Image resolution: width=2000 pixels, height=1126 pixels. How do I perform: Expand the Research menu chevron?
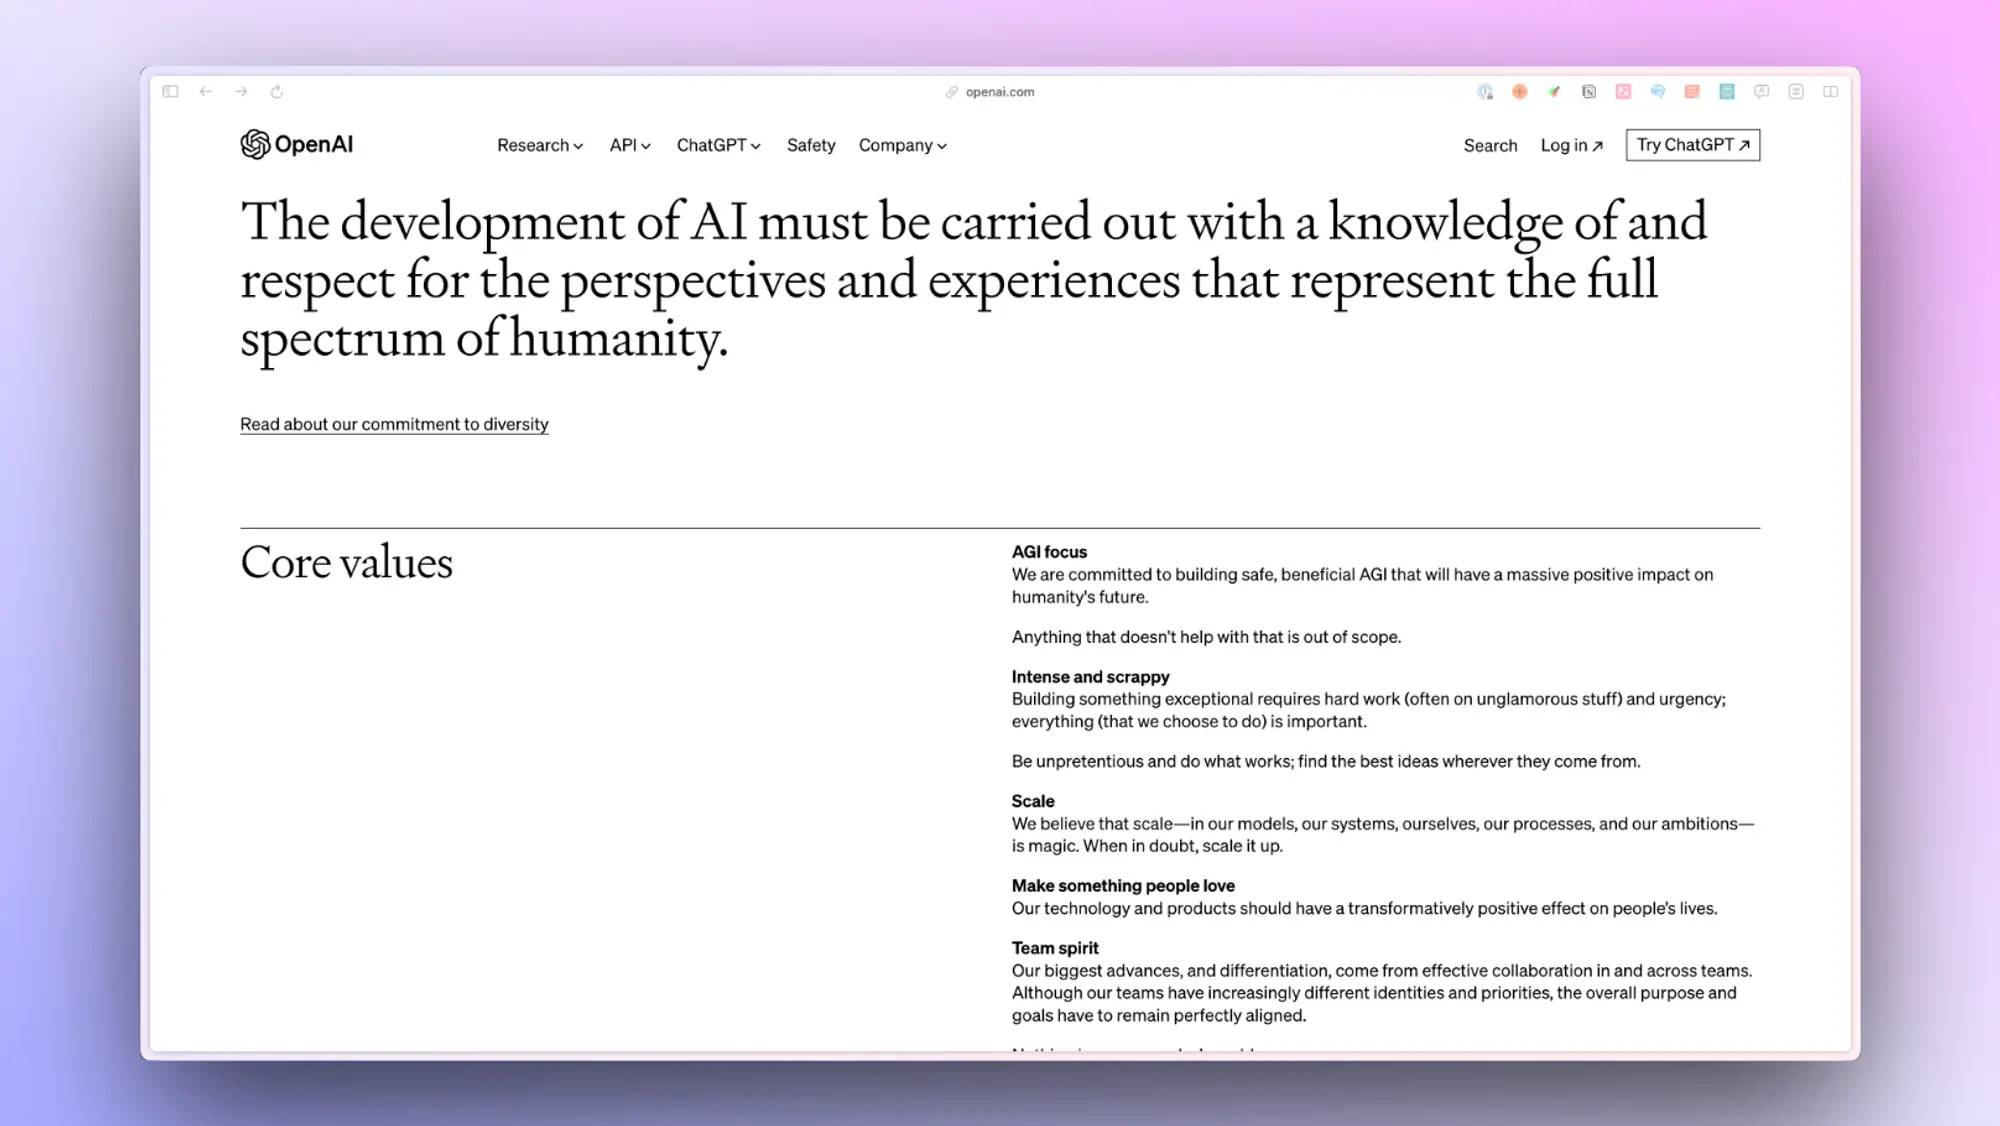click(578, 146)
